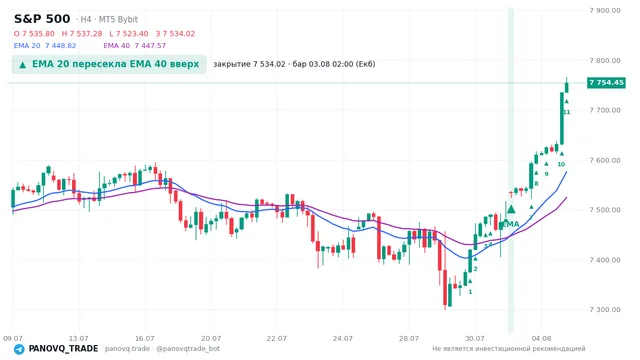Click the 09.07 date axis label
Image resolution: width=640 pixels, height=360 pixels.
pos(13,338)
